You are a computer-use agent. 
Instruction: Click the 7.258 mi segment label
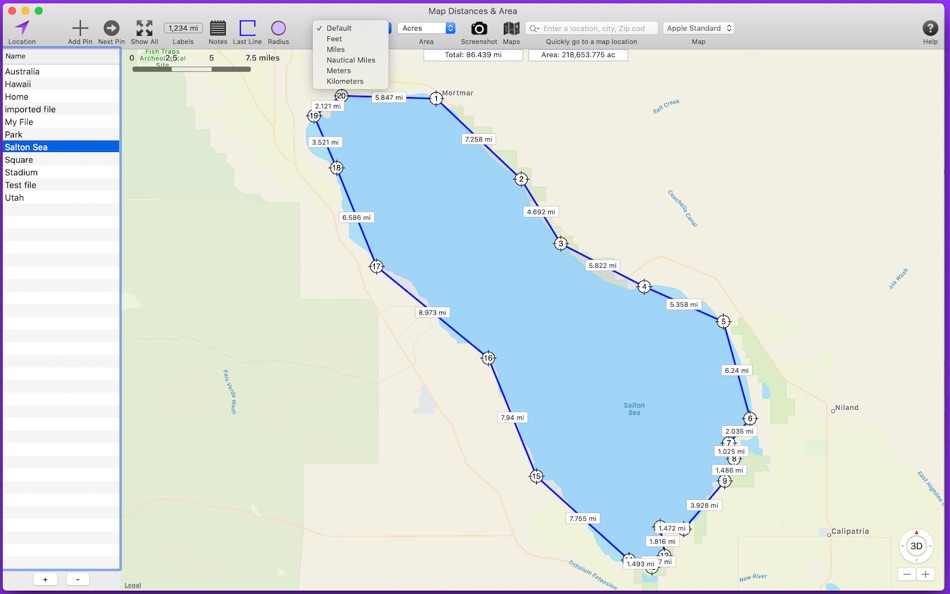tap(479, 139)
